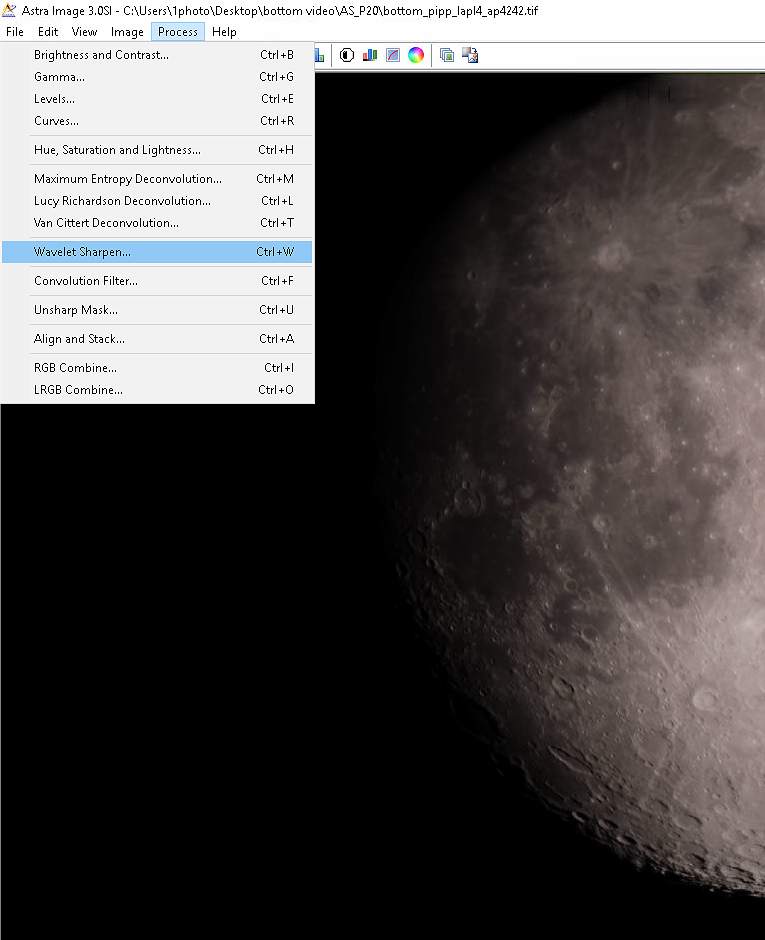The image size is (765, 940).
Task: Open the View menu
Action: click(x=84, y=32)
